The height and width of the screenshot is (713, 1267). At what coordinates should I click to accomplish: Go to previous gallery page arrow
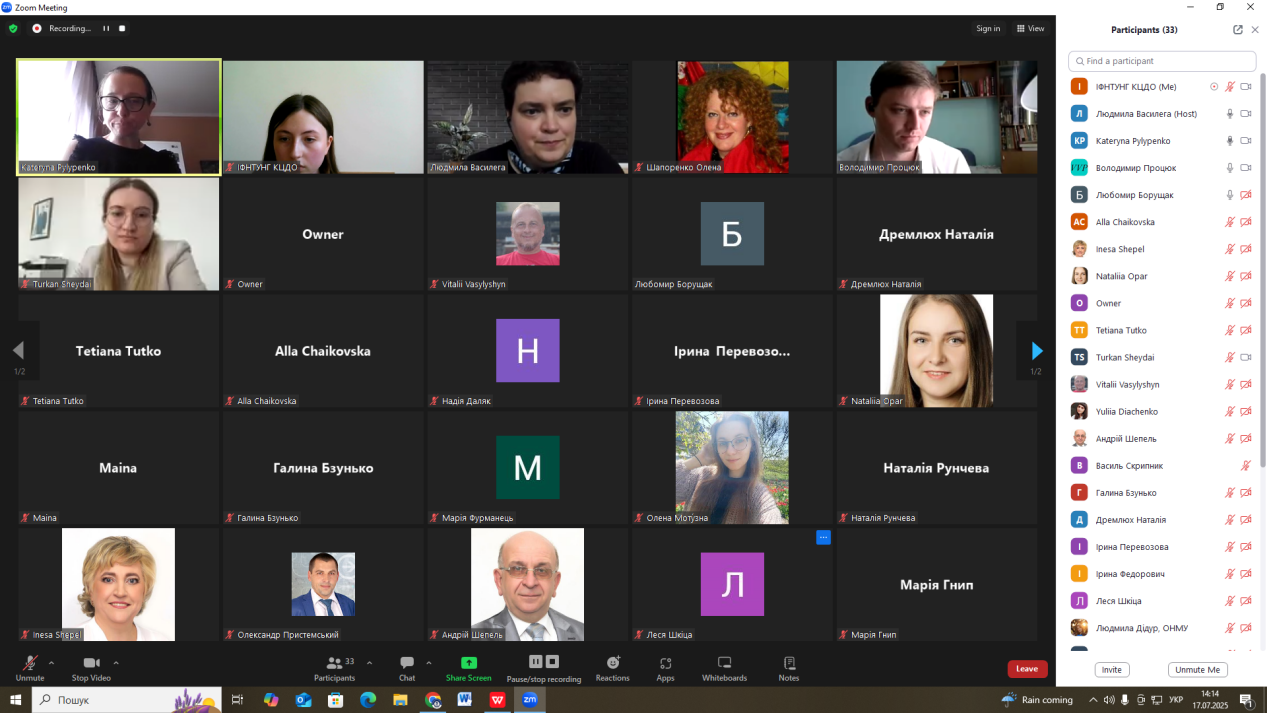[x=18, y=351]
